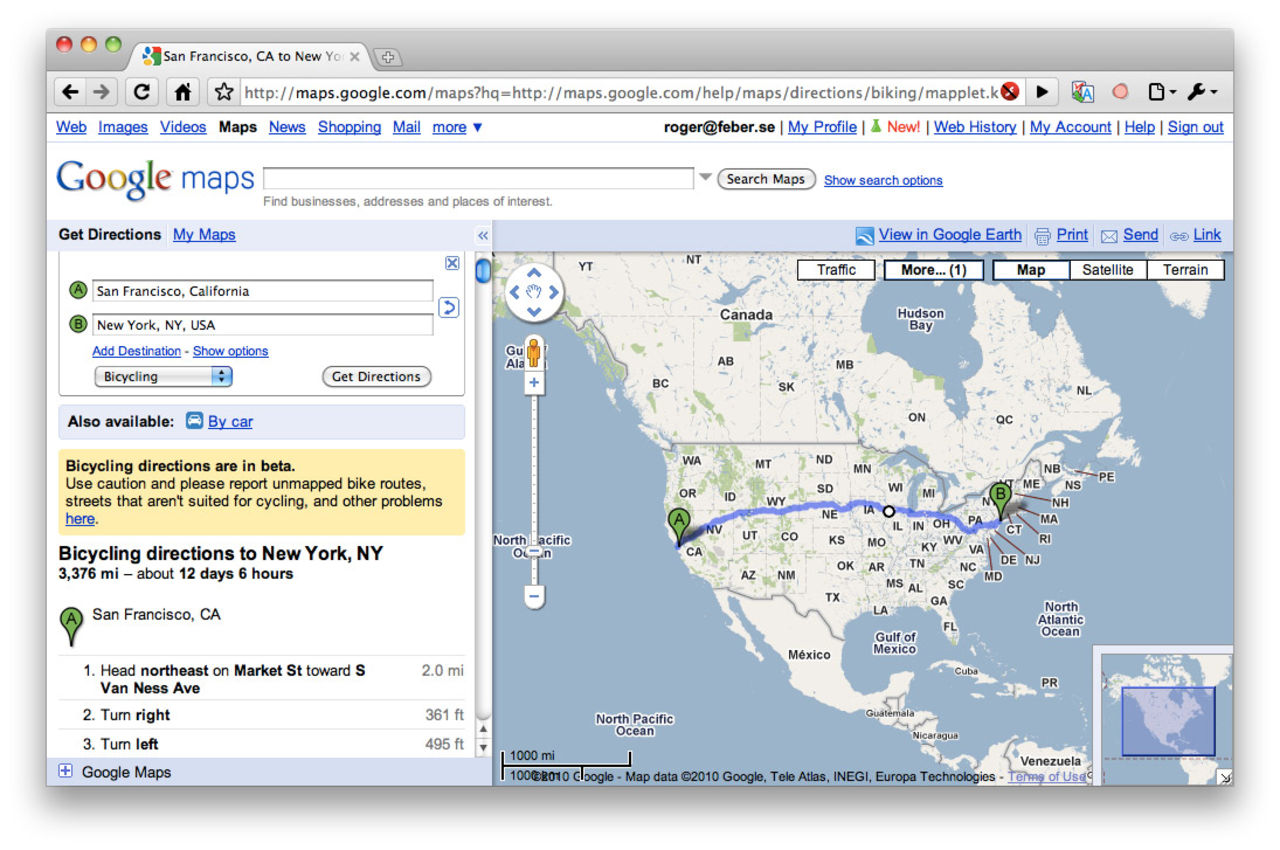Swap start and end destinations
This screenshot has width=1280, height=850.
(449, 307)
